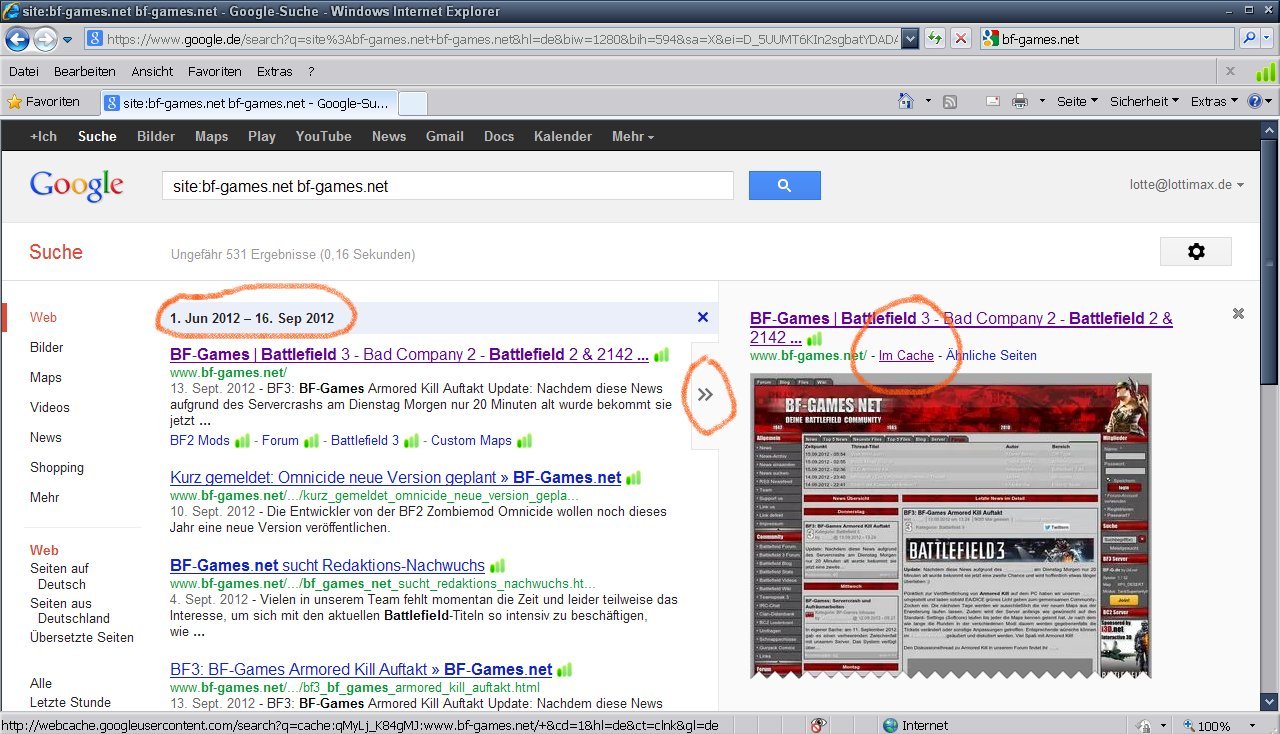
Task: Click the refresh page icon in address bar
Action: 934,39
